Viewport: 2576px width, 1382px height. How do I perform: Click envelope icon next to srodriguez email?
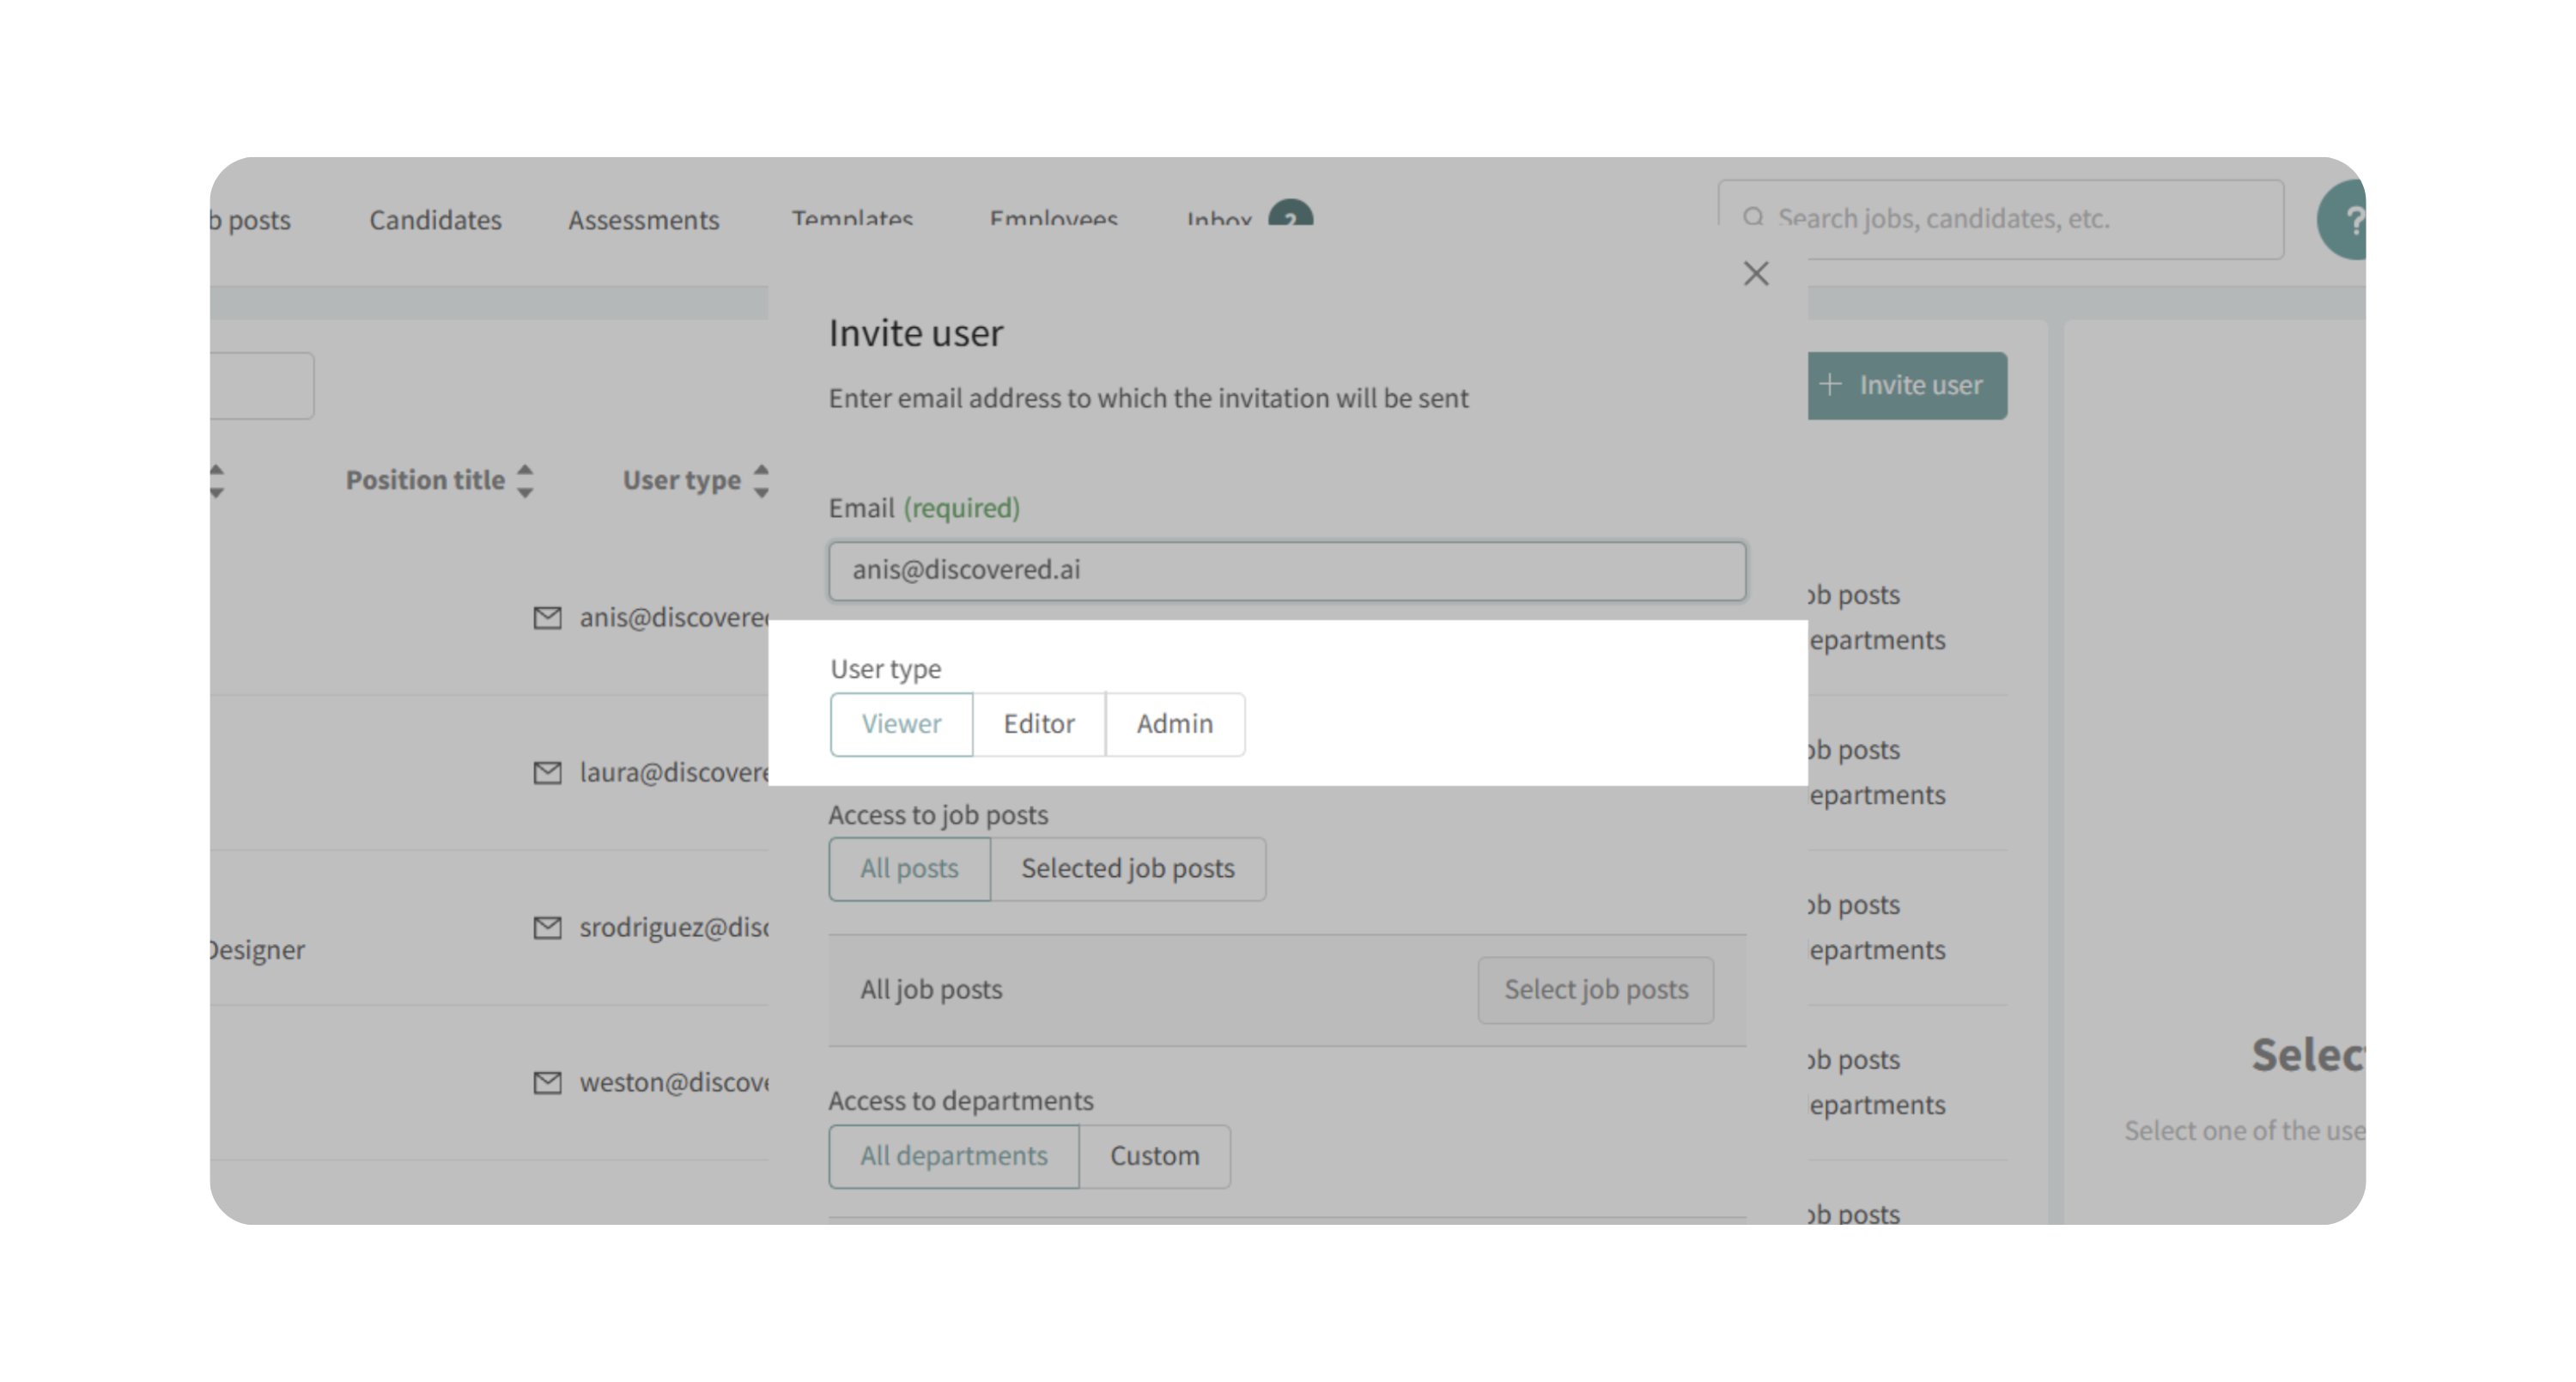click(x=547, y=928)
